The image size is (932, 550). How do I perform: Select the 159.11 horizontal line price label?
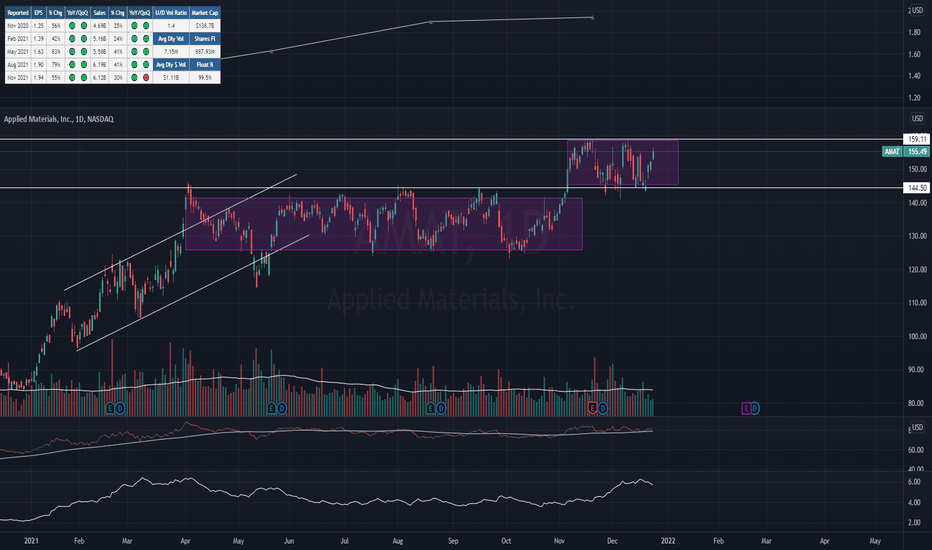[x=916, y=139]
